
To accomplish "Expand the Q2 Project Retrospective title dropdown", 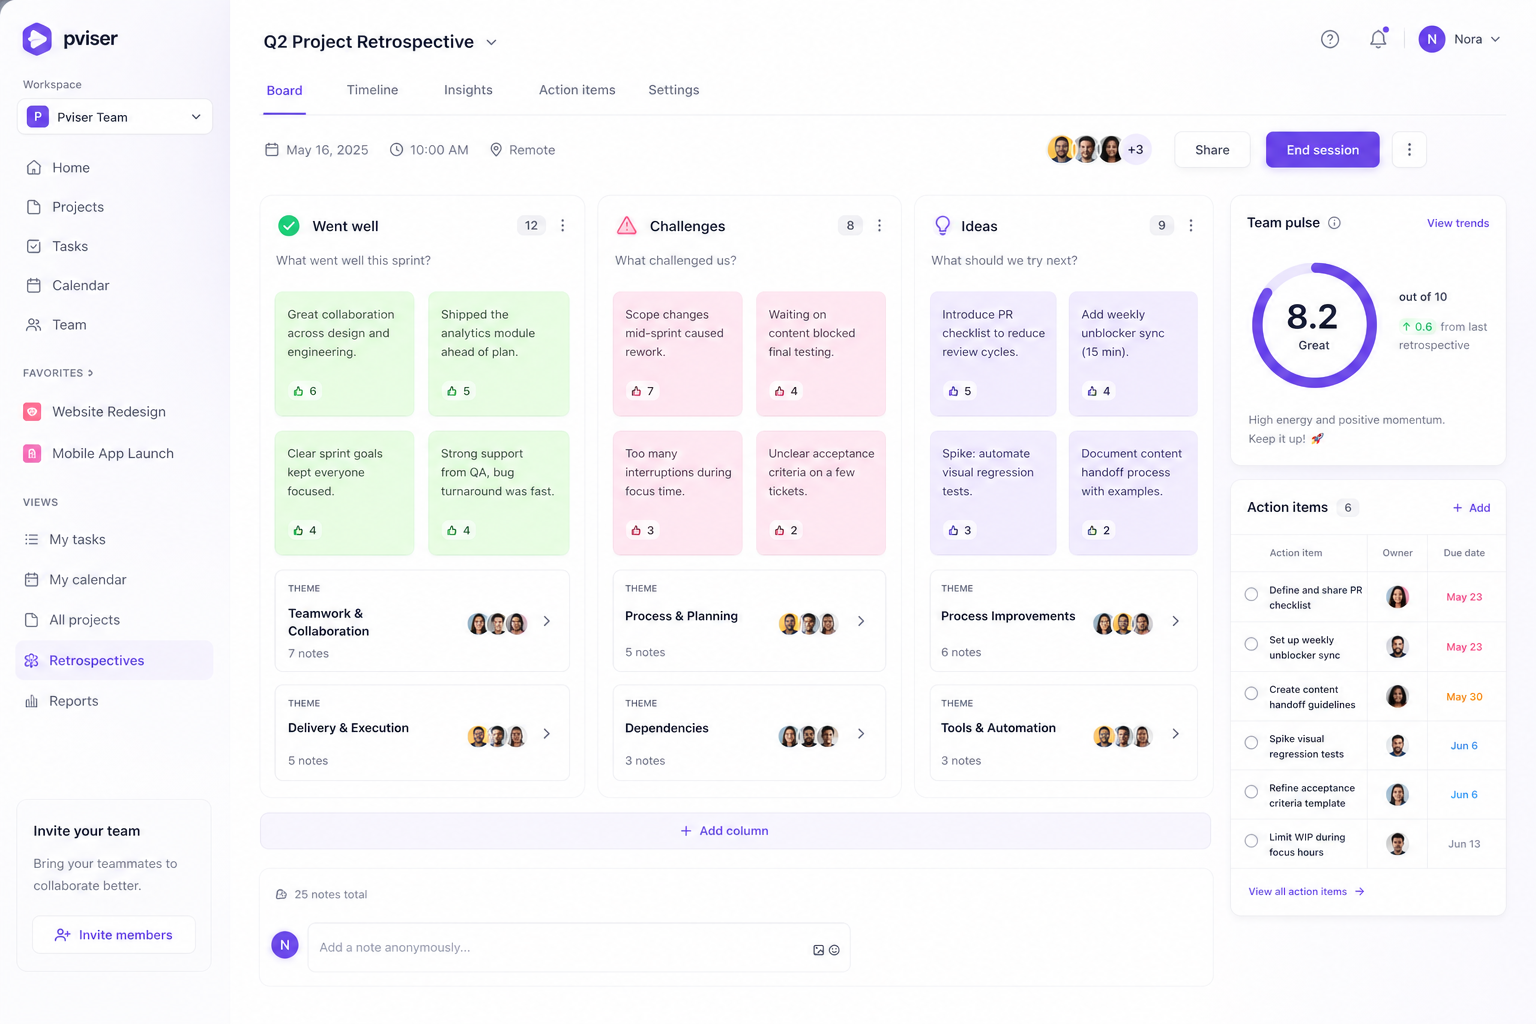I will [x=491, y=42].
